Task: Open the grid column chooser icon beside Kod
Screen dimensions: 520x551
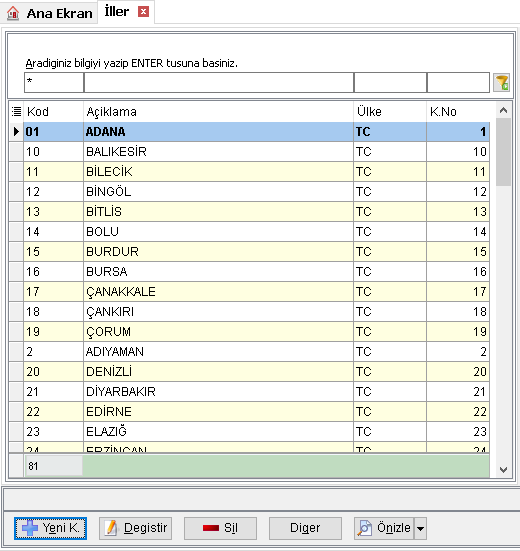Action: [x=16, y=112]
